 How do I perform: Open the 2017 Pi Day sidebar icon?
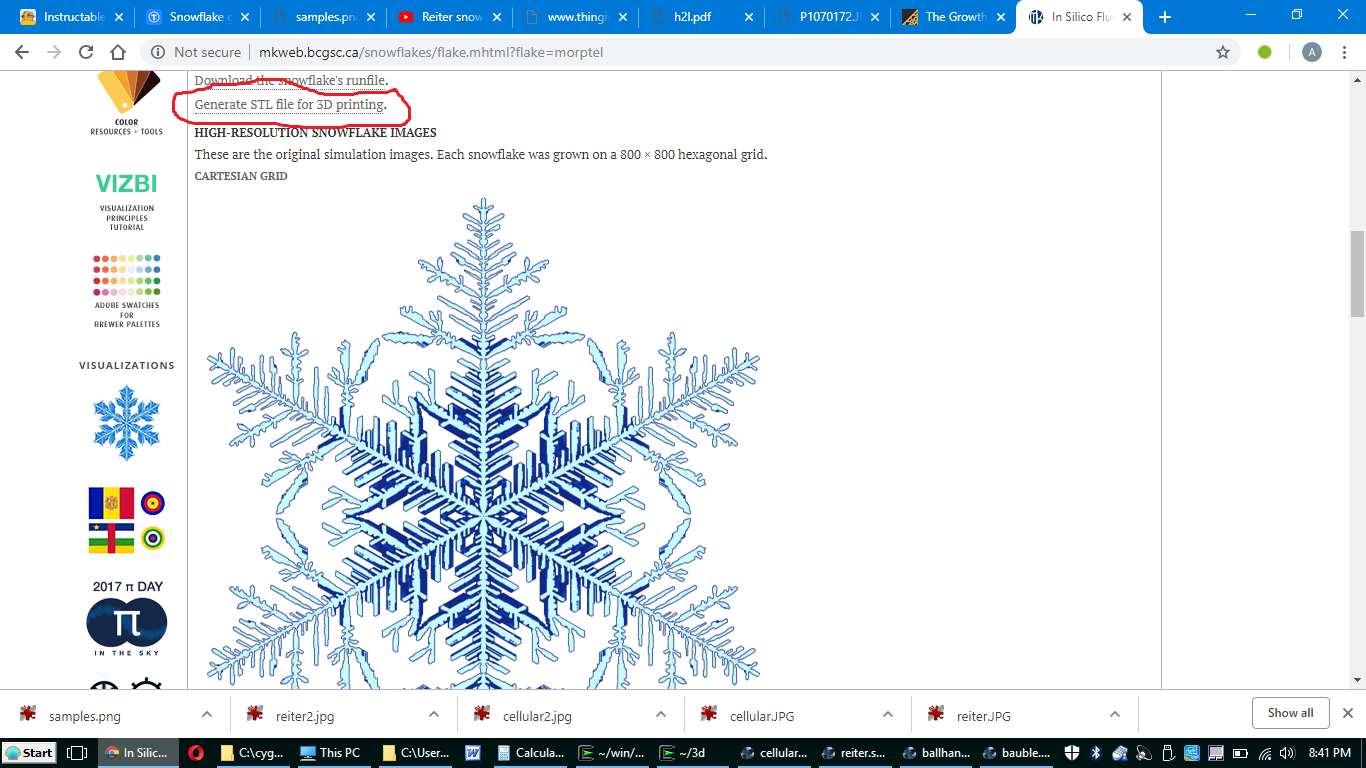click(127, 618)
